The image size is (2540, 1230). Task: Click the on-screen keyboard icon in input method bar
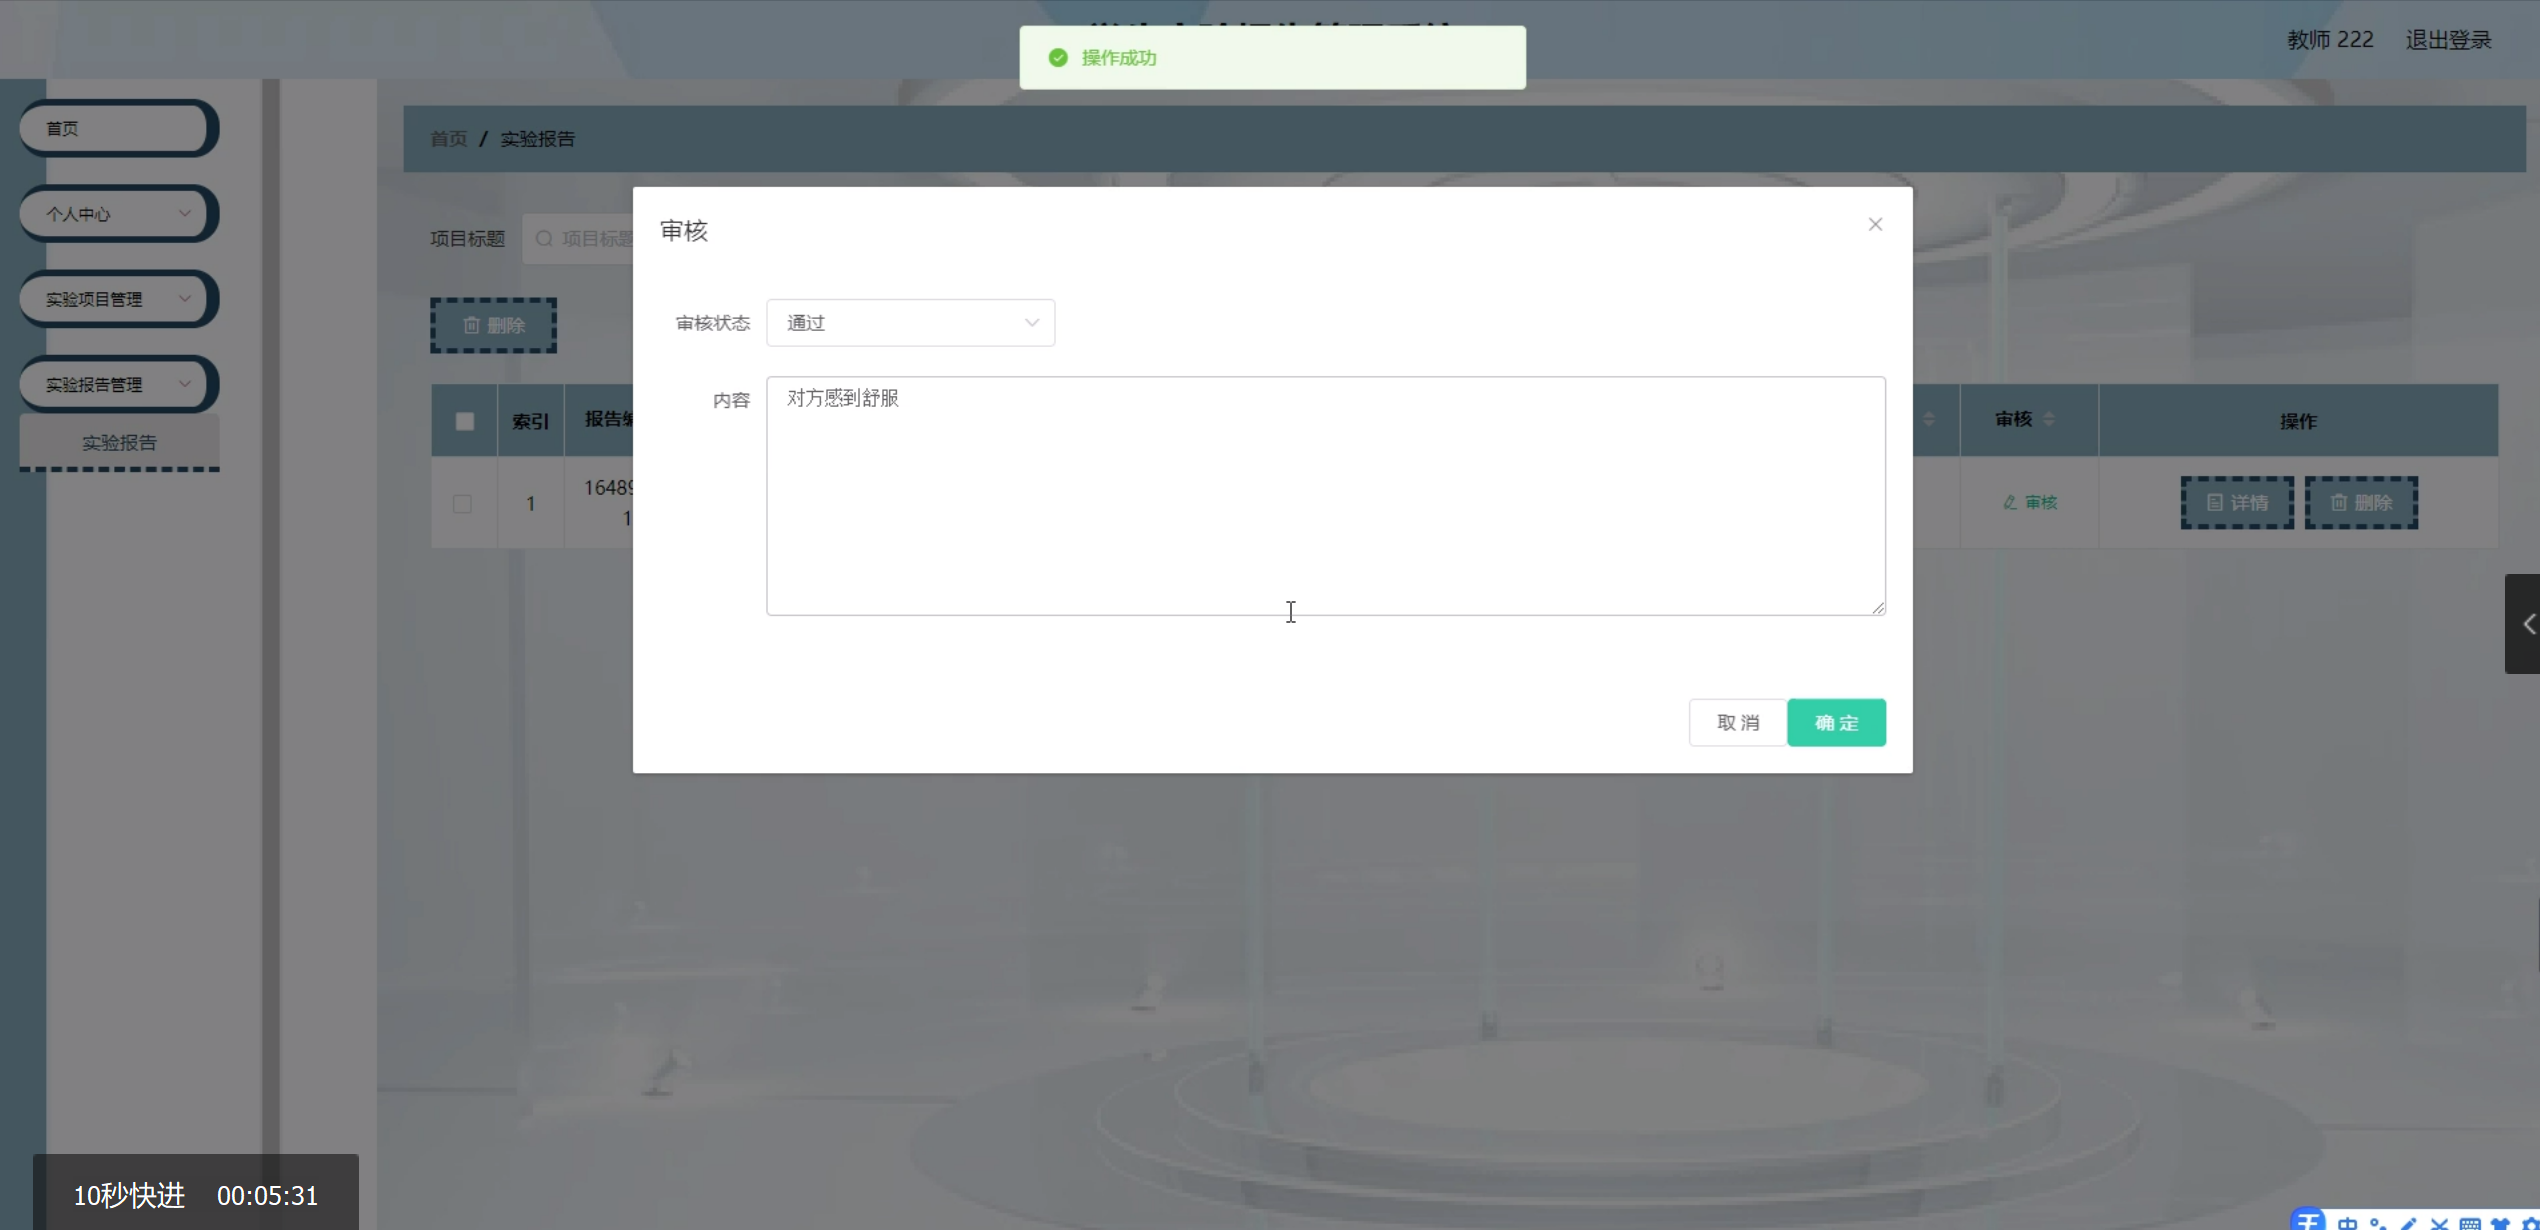(2472, 1223)
